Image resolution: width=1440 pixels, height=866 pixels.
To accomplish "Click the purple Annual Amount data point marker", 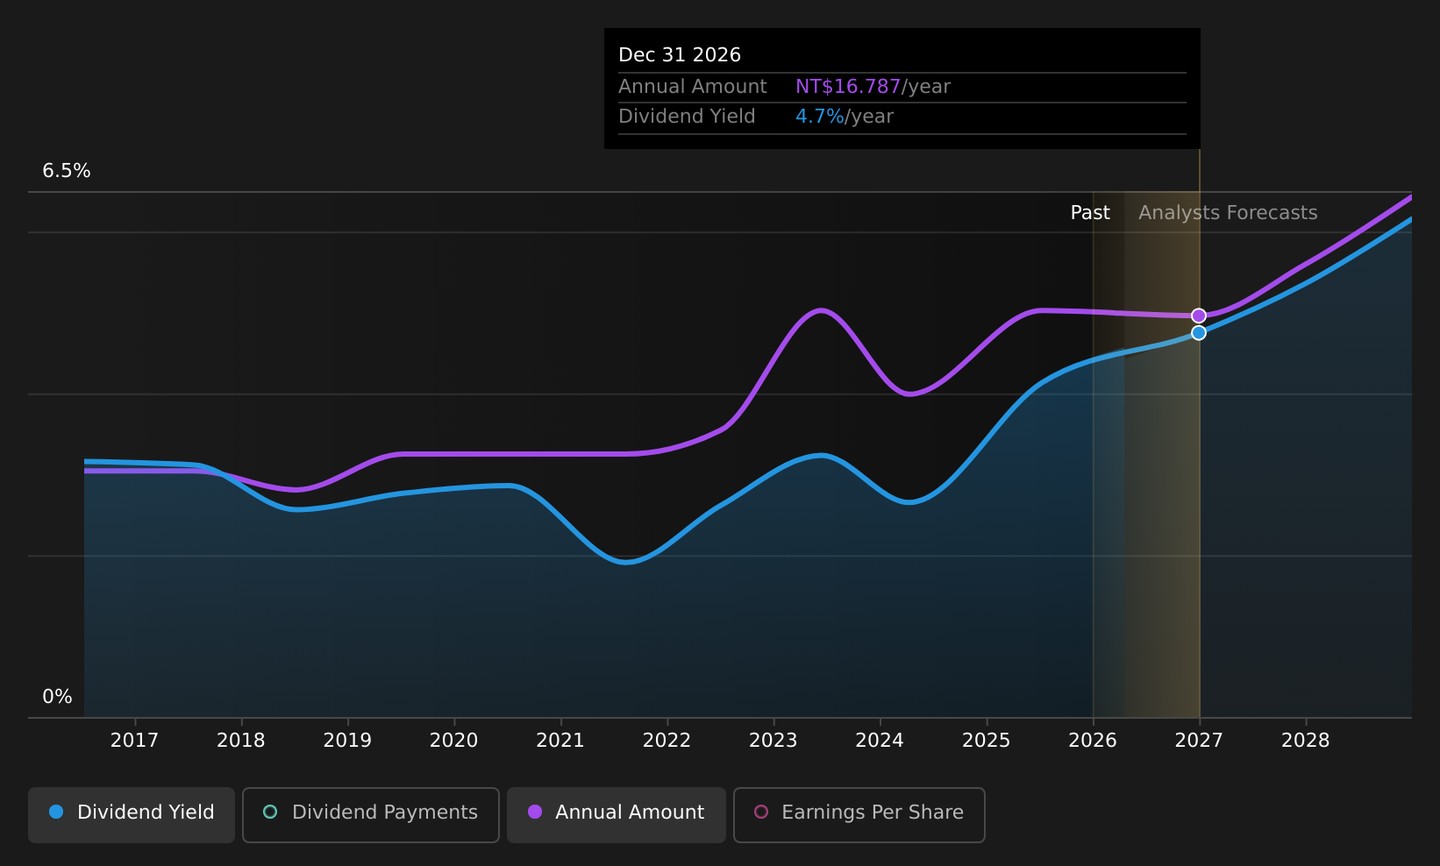I will [x=1199, y=316].
